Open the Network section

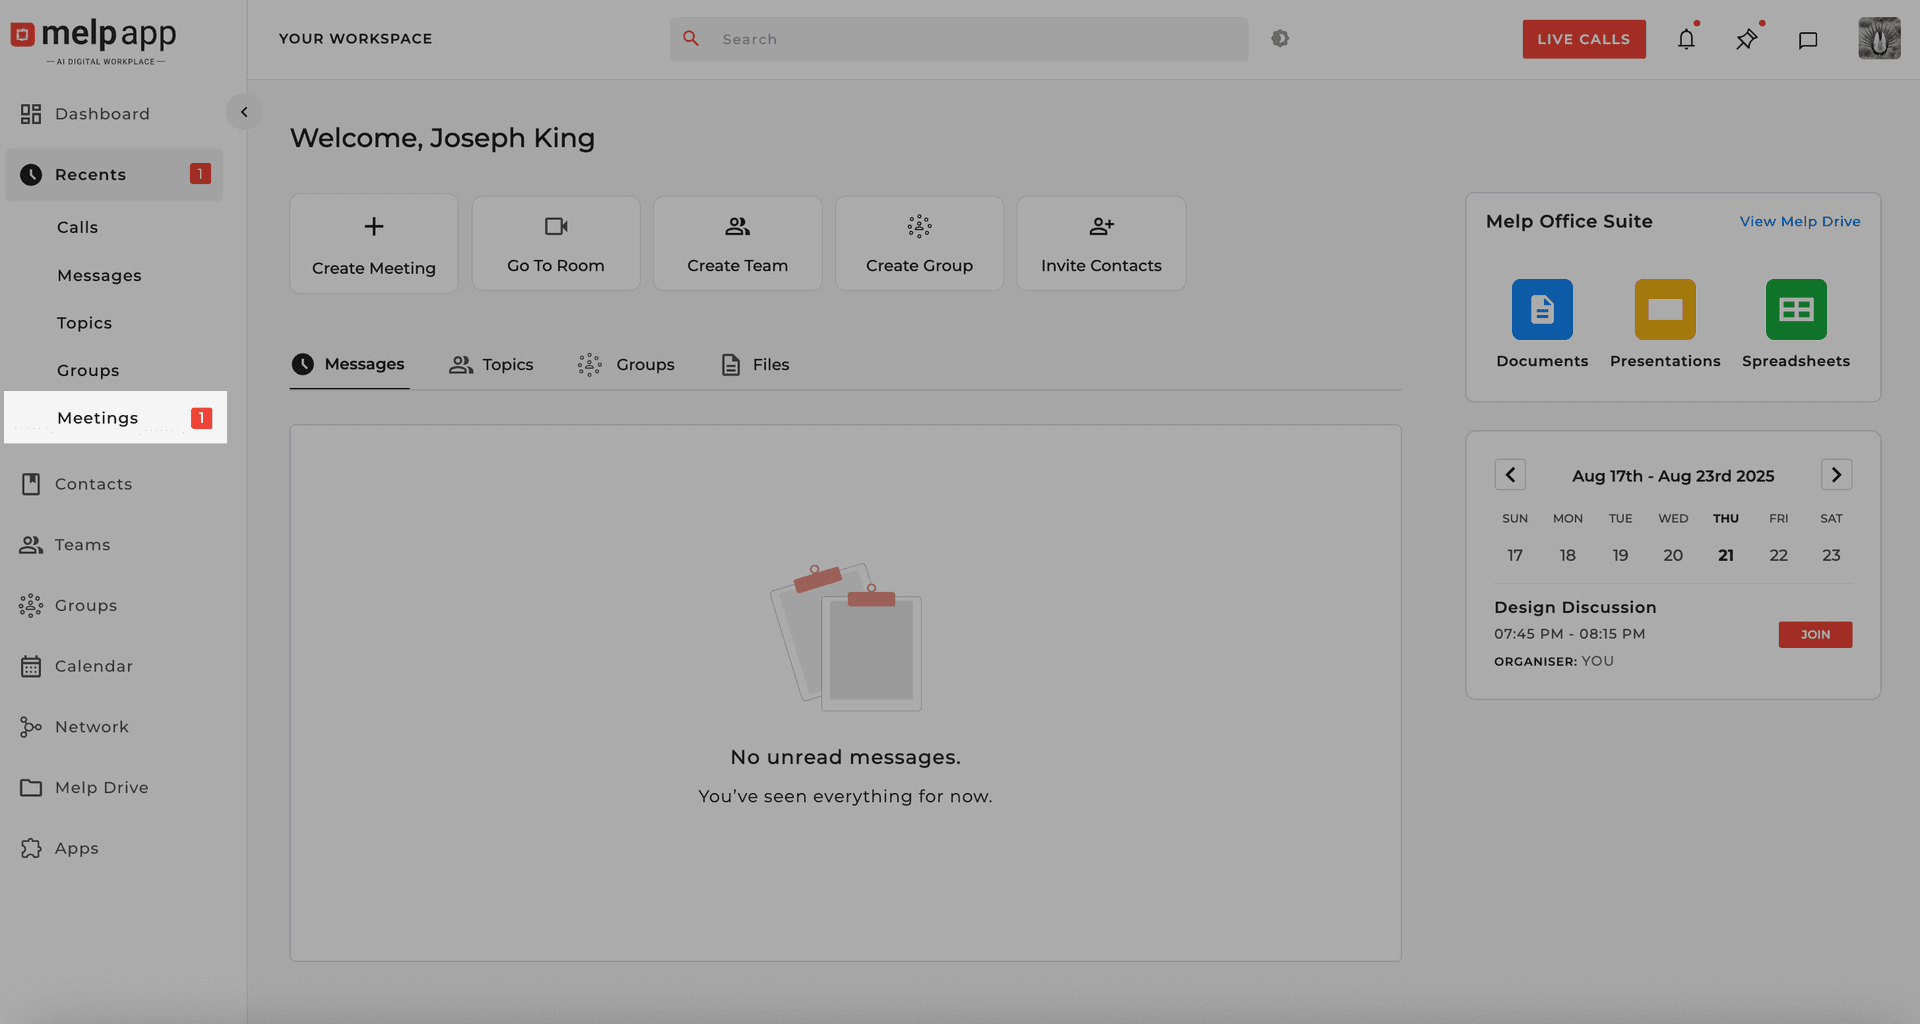coord(91,726)
